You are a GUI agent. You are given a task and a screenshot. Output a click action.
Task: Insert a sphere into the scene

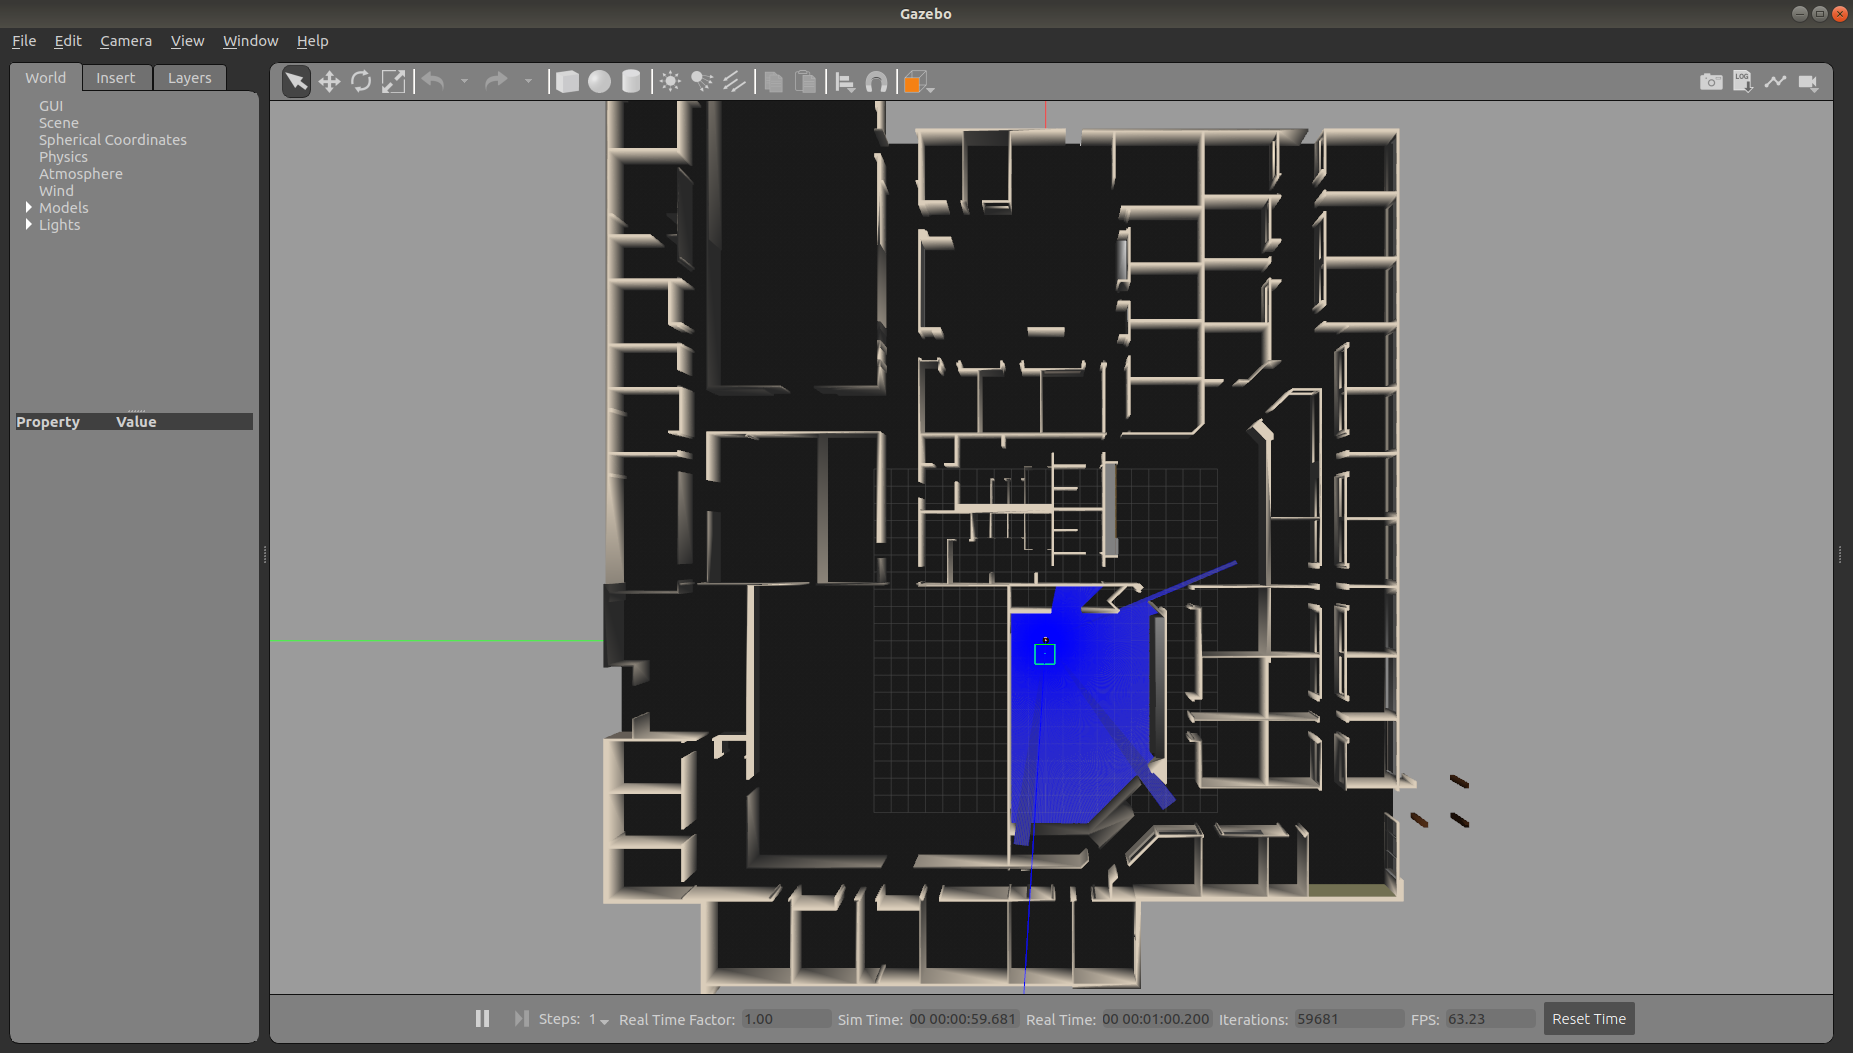coord(599,81)
